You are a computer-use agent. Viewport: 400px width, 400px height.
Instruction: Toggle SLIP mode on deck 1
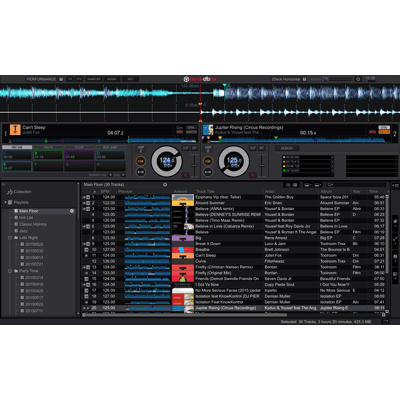click(x=186, y=148)
